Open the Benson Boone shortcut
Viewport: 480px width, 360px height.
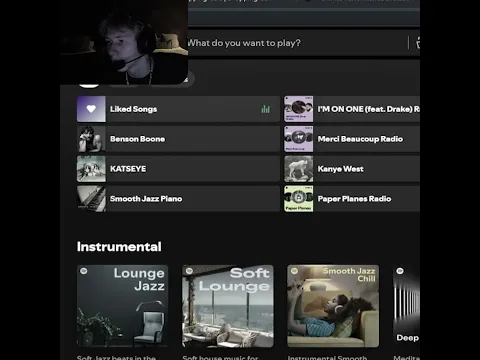[x=178, y=139]
